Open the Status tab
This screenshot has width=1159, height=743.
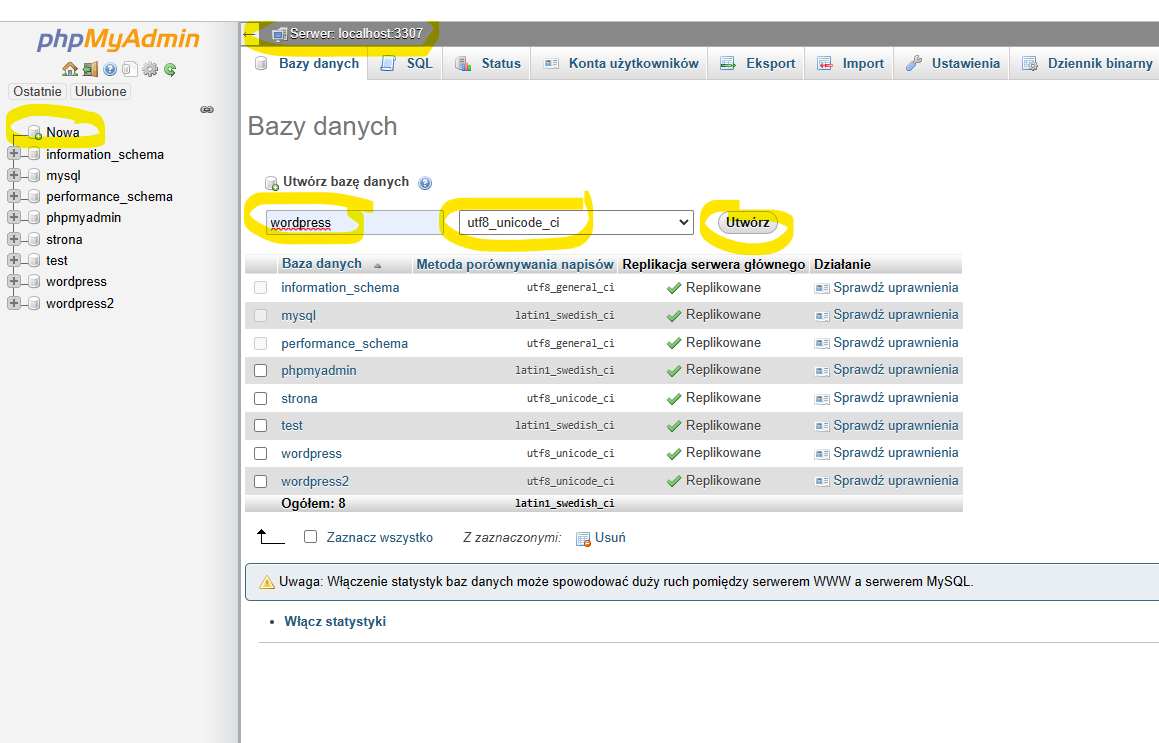click(488, 64)
